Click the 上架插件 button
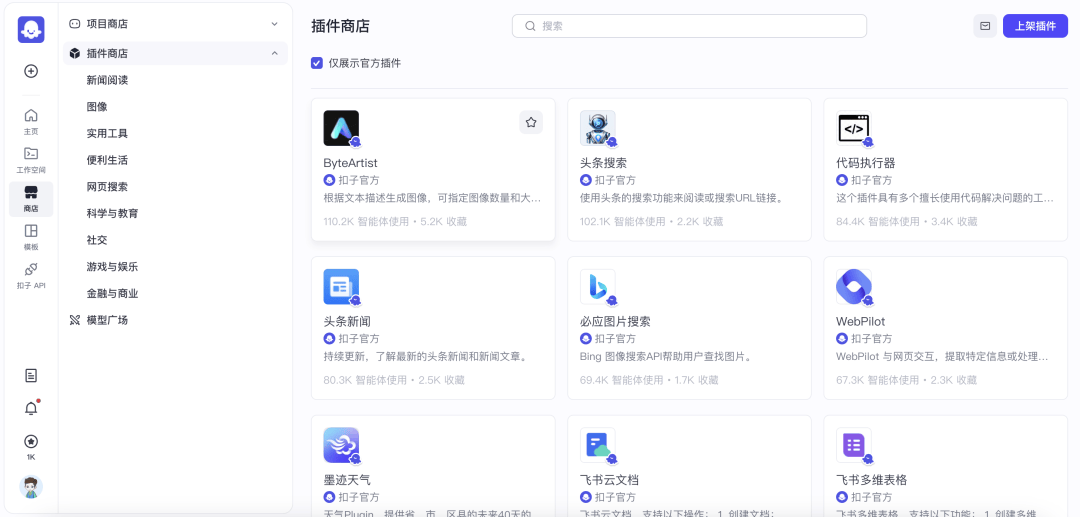 coord(1035,25)
